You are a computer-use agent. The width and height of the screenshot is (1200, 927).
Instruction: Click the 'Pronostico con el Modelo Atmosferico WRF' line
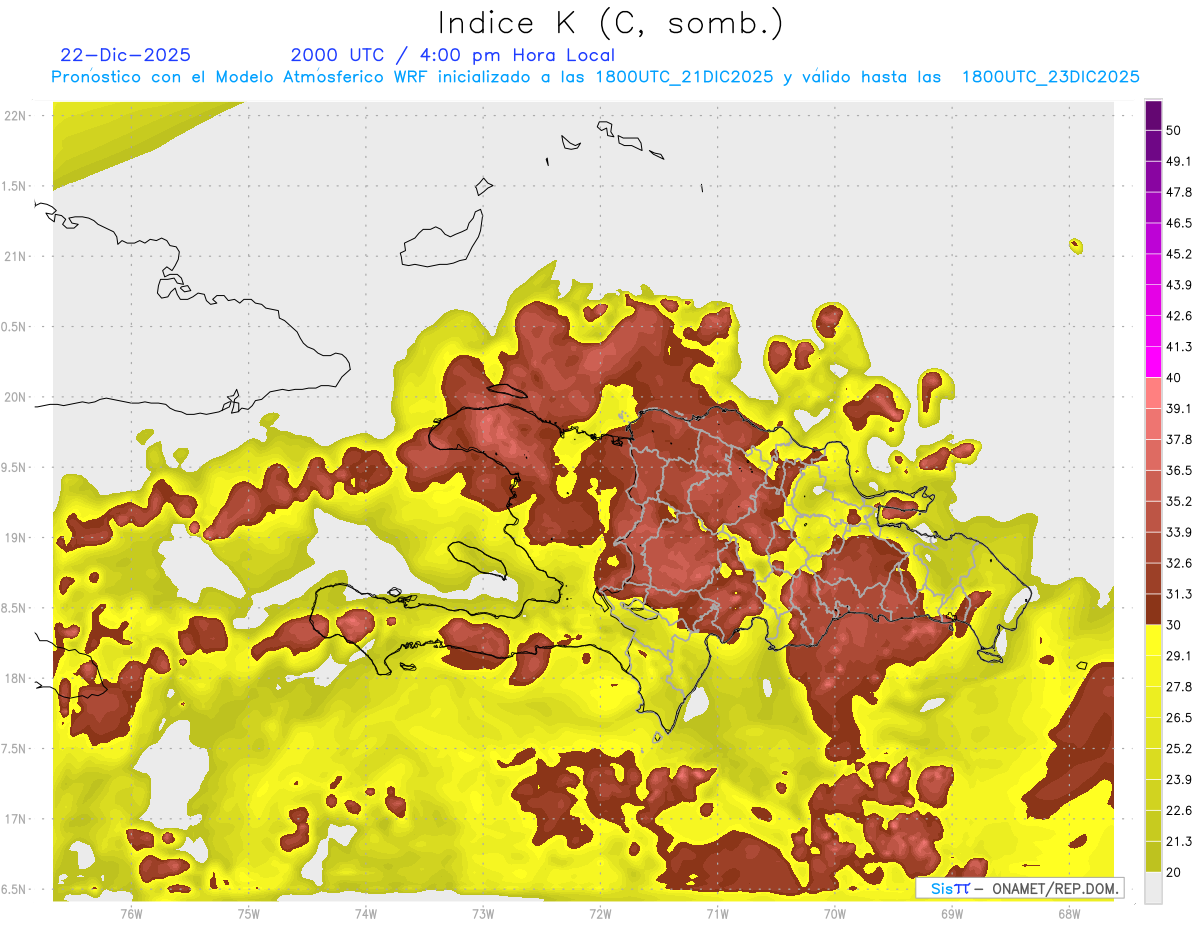pos(595,77)
